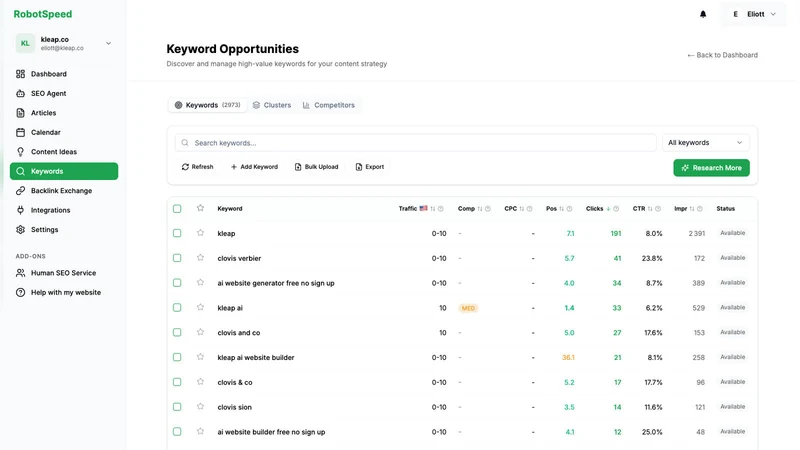Select Keywords in the sidebar
This screenshot has height=450, width=800.
[x=64, y=171]
